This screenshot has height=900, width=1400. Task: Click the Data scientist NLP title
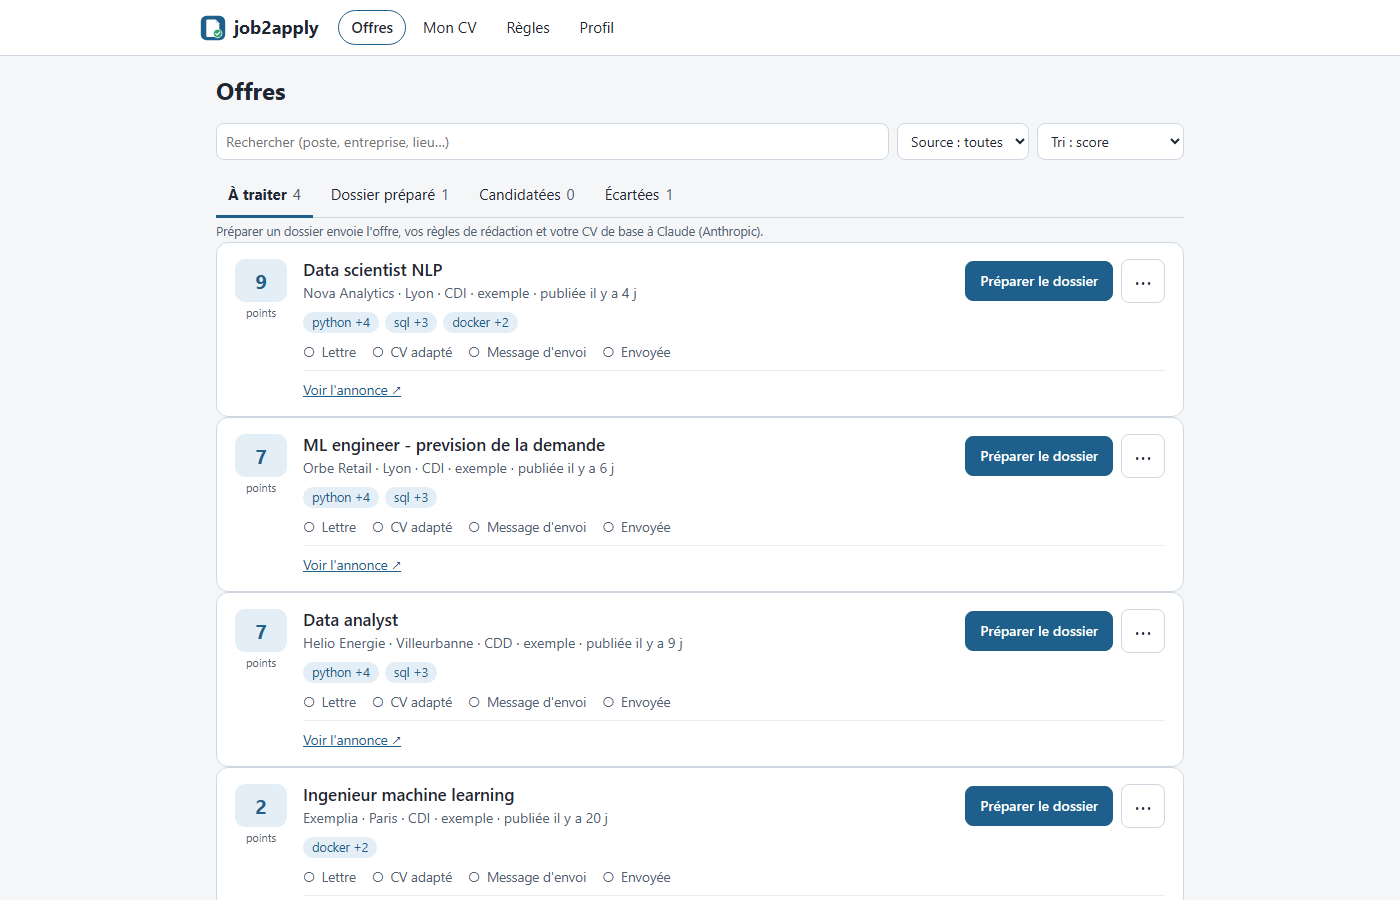(x=373, y=270)
